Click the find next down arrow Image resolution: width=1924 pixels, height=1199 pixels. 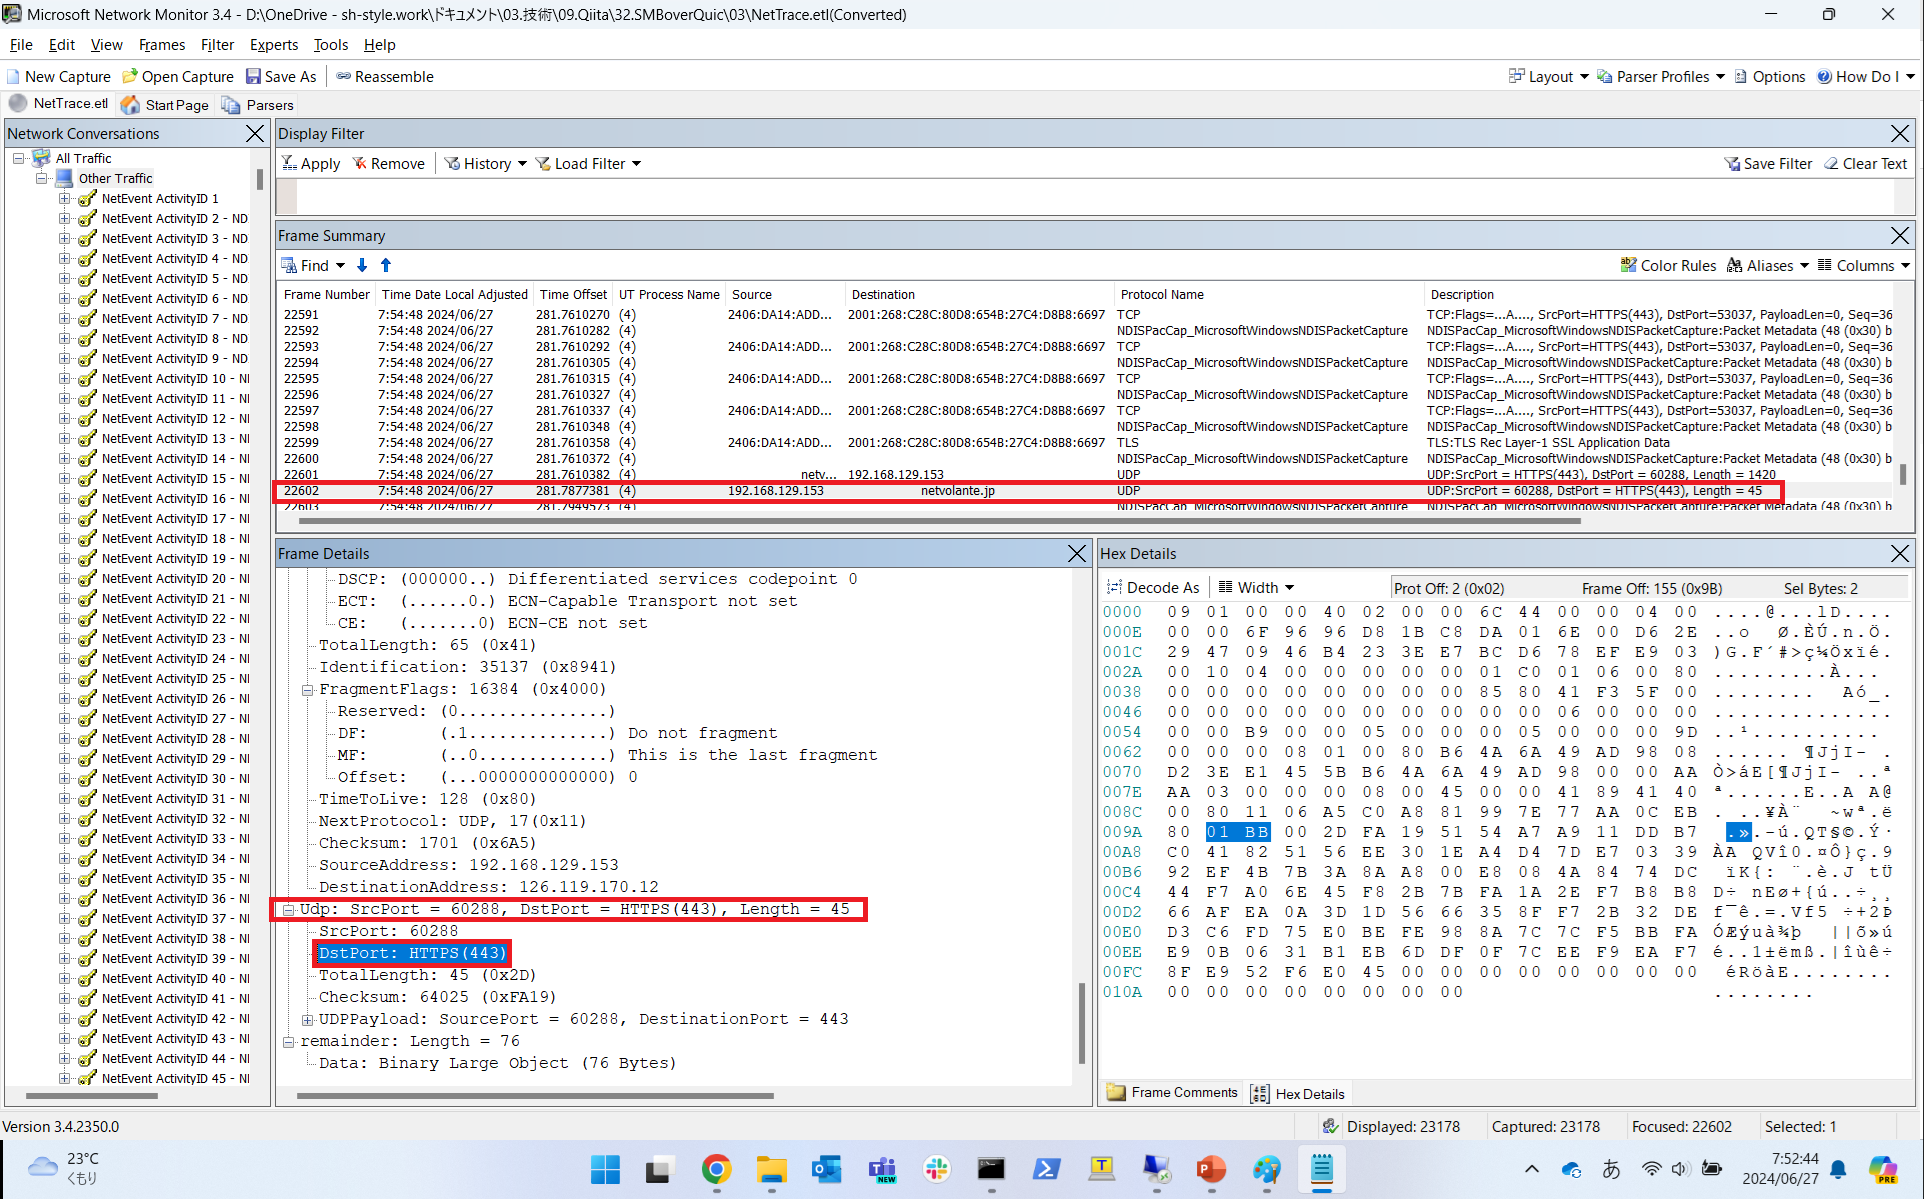click(x=362, y=266)
